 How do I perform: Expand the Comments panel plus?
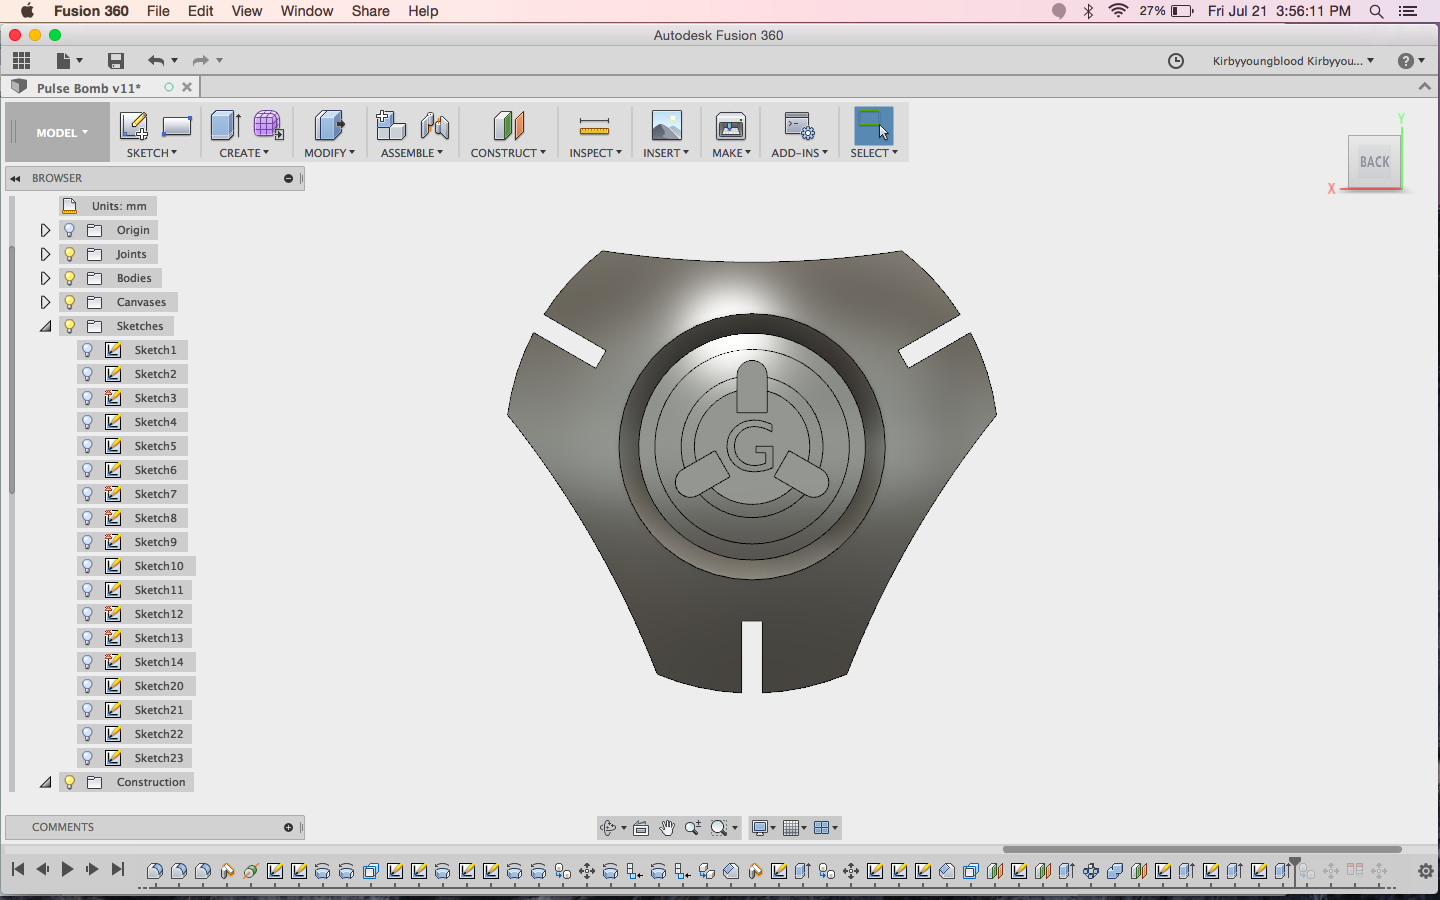(288, 827)
